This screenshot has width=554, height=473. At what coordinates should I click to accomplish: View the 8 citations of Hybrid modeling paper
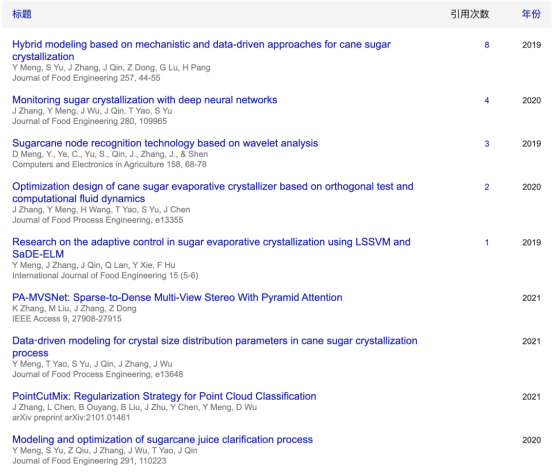487,45
